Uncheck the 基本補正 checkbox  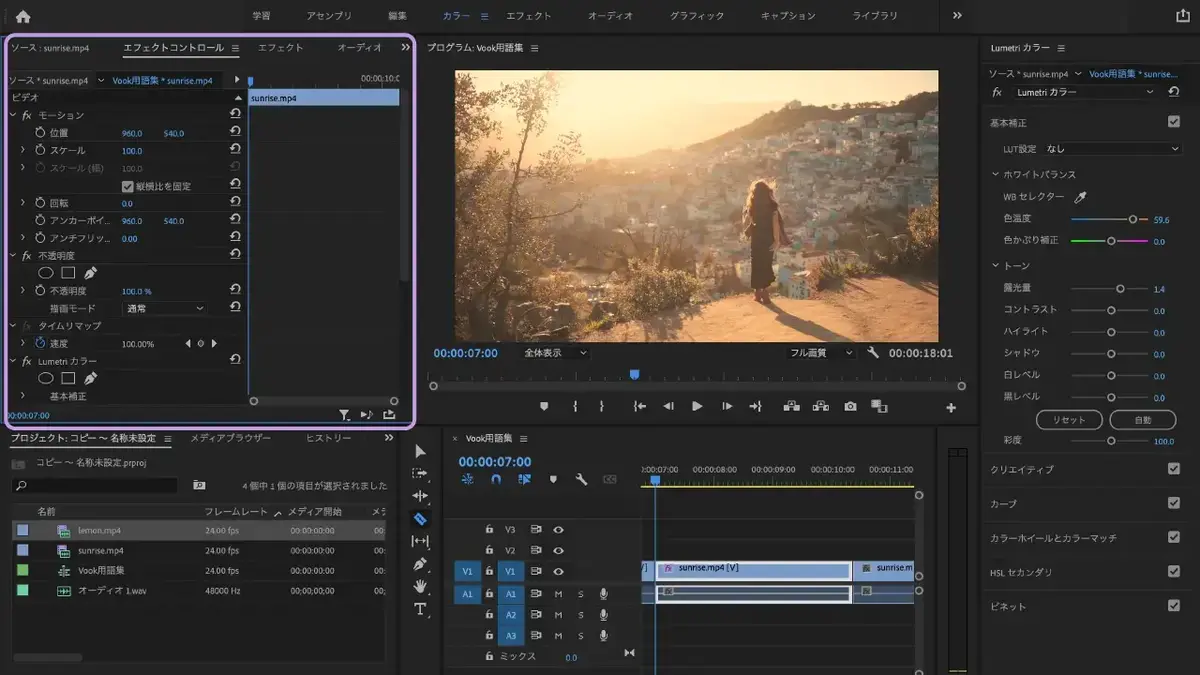(1173, 122)
